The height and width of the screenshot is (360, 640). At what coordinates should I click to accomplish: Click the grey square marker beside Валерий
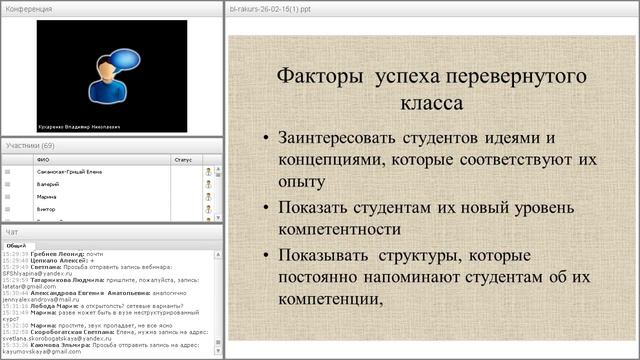(x=7, y=184)
